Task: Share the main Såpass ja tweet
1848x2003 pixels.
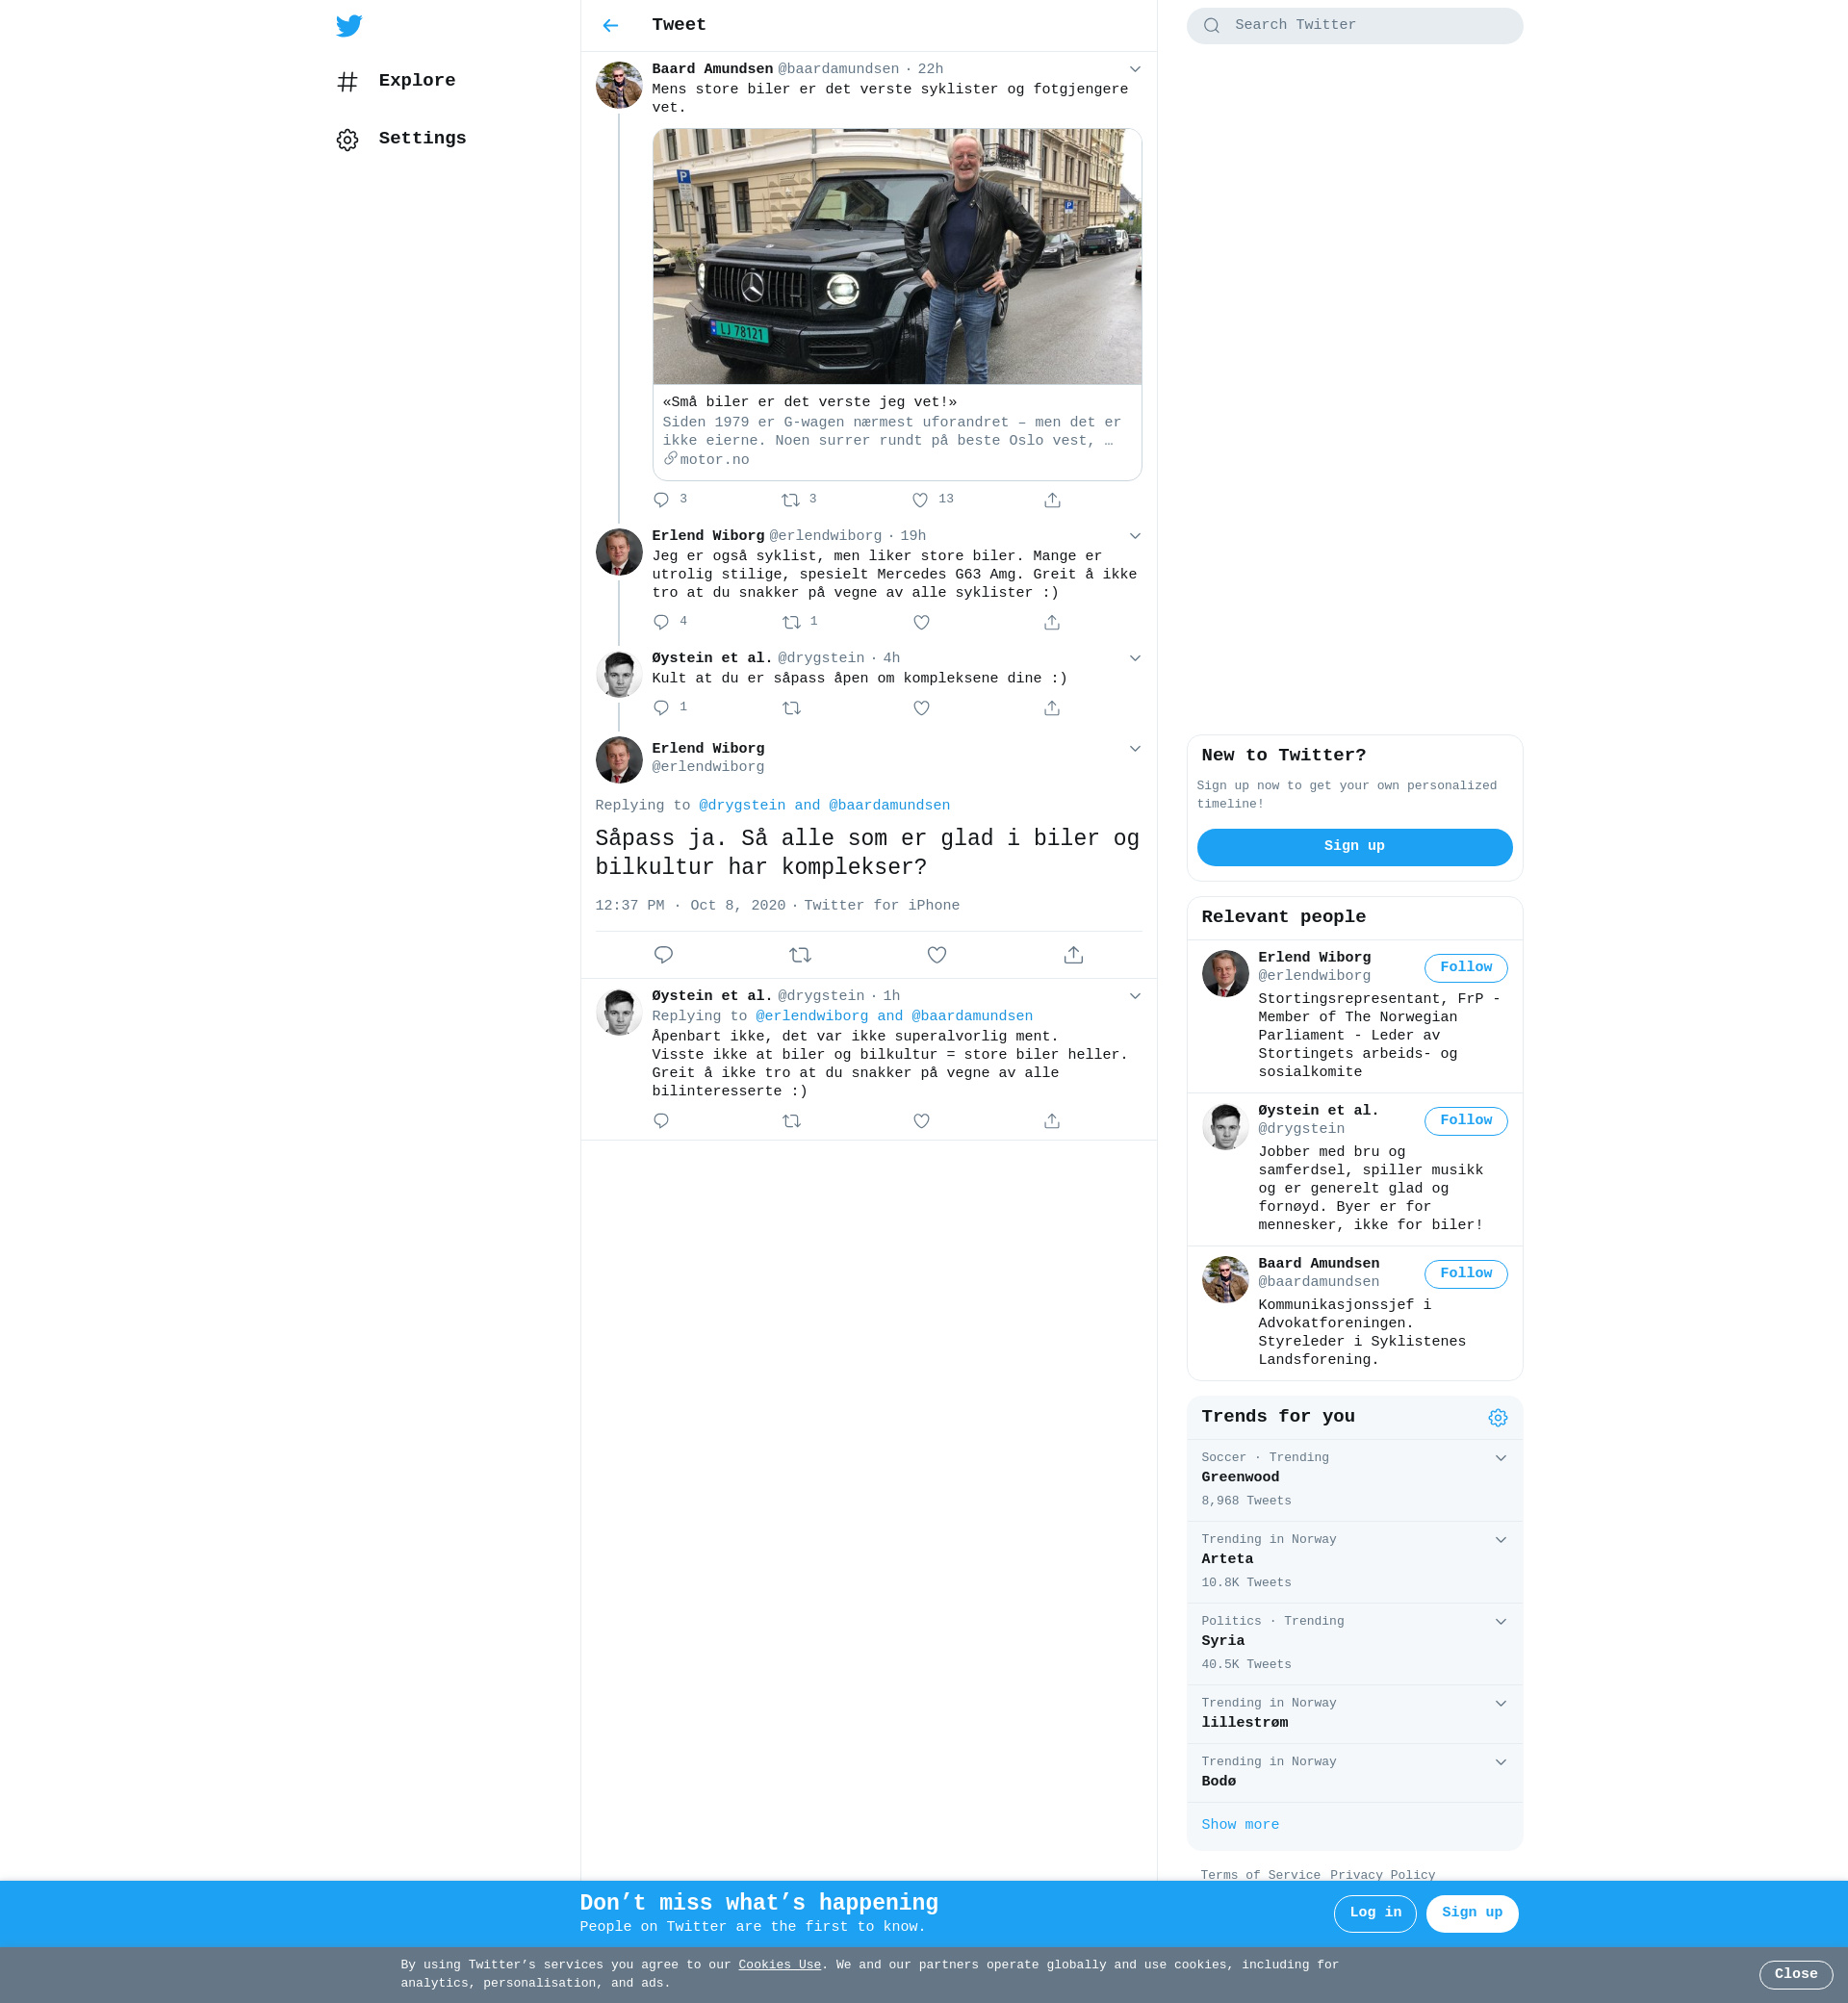Action: (x=1073, y=955)
